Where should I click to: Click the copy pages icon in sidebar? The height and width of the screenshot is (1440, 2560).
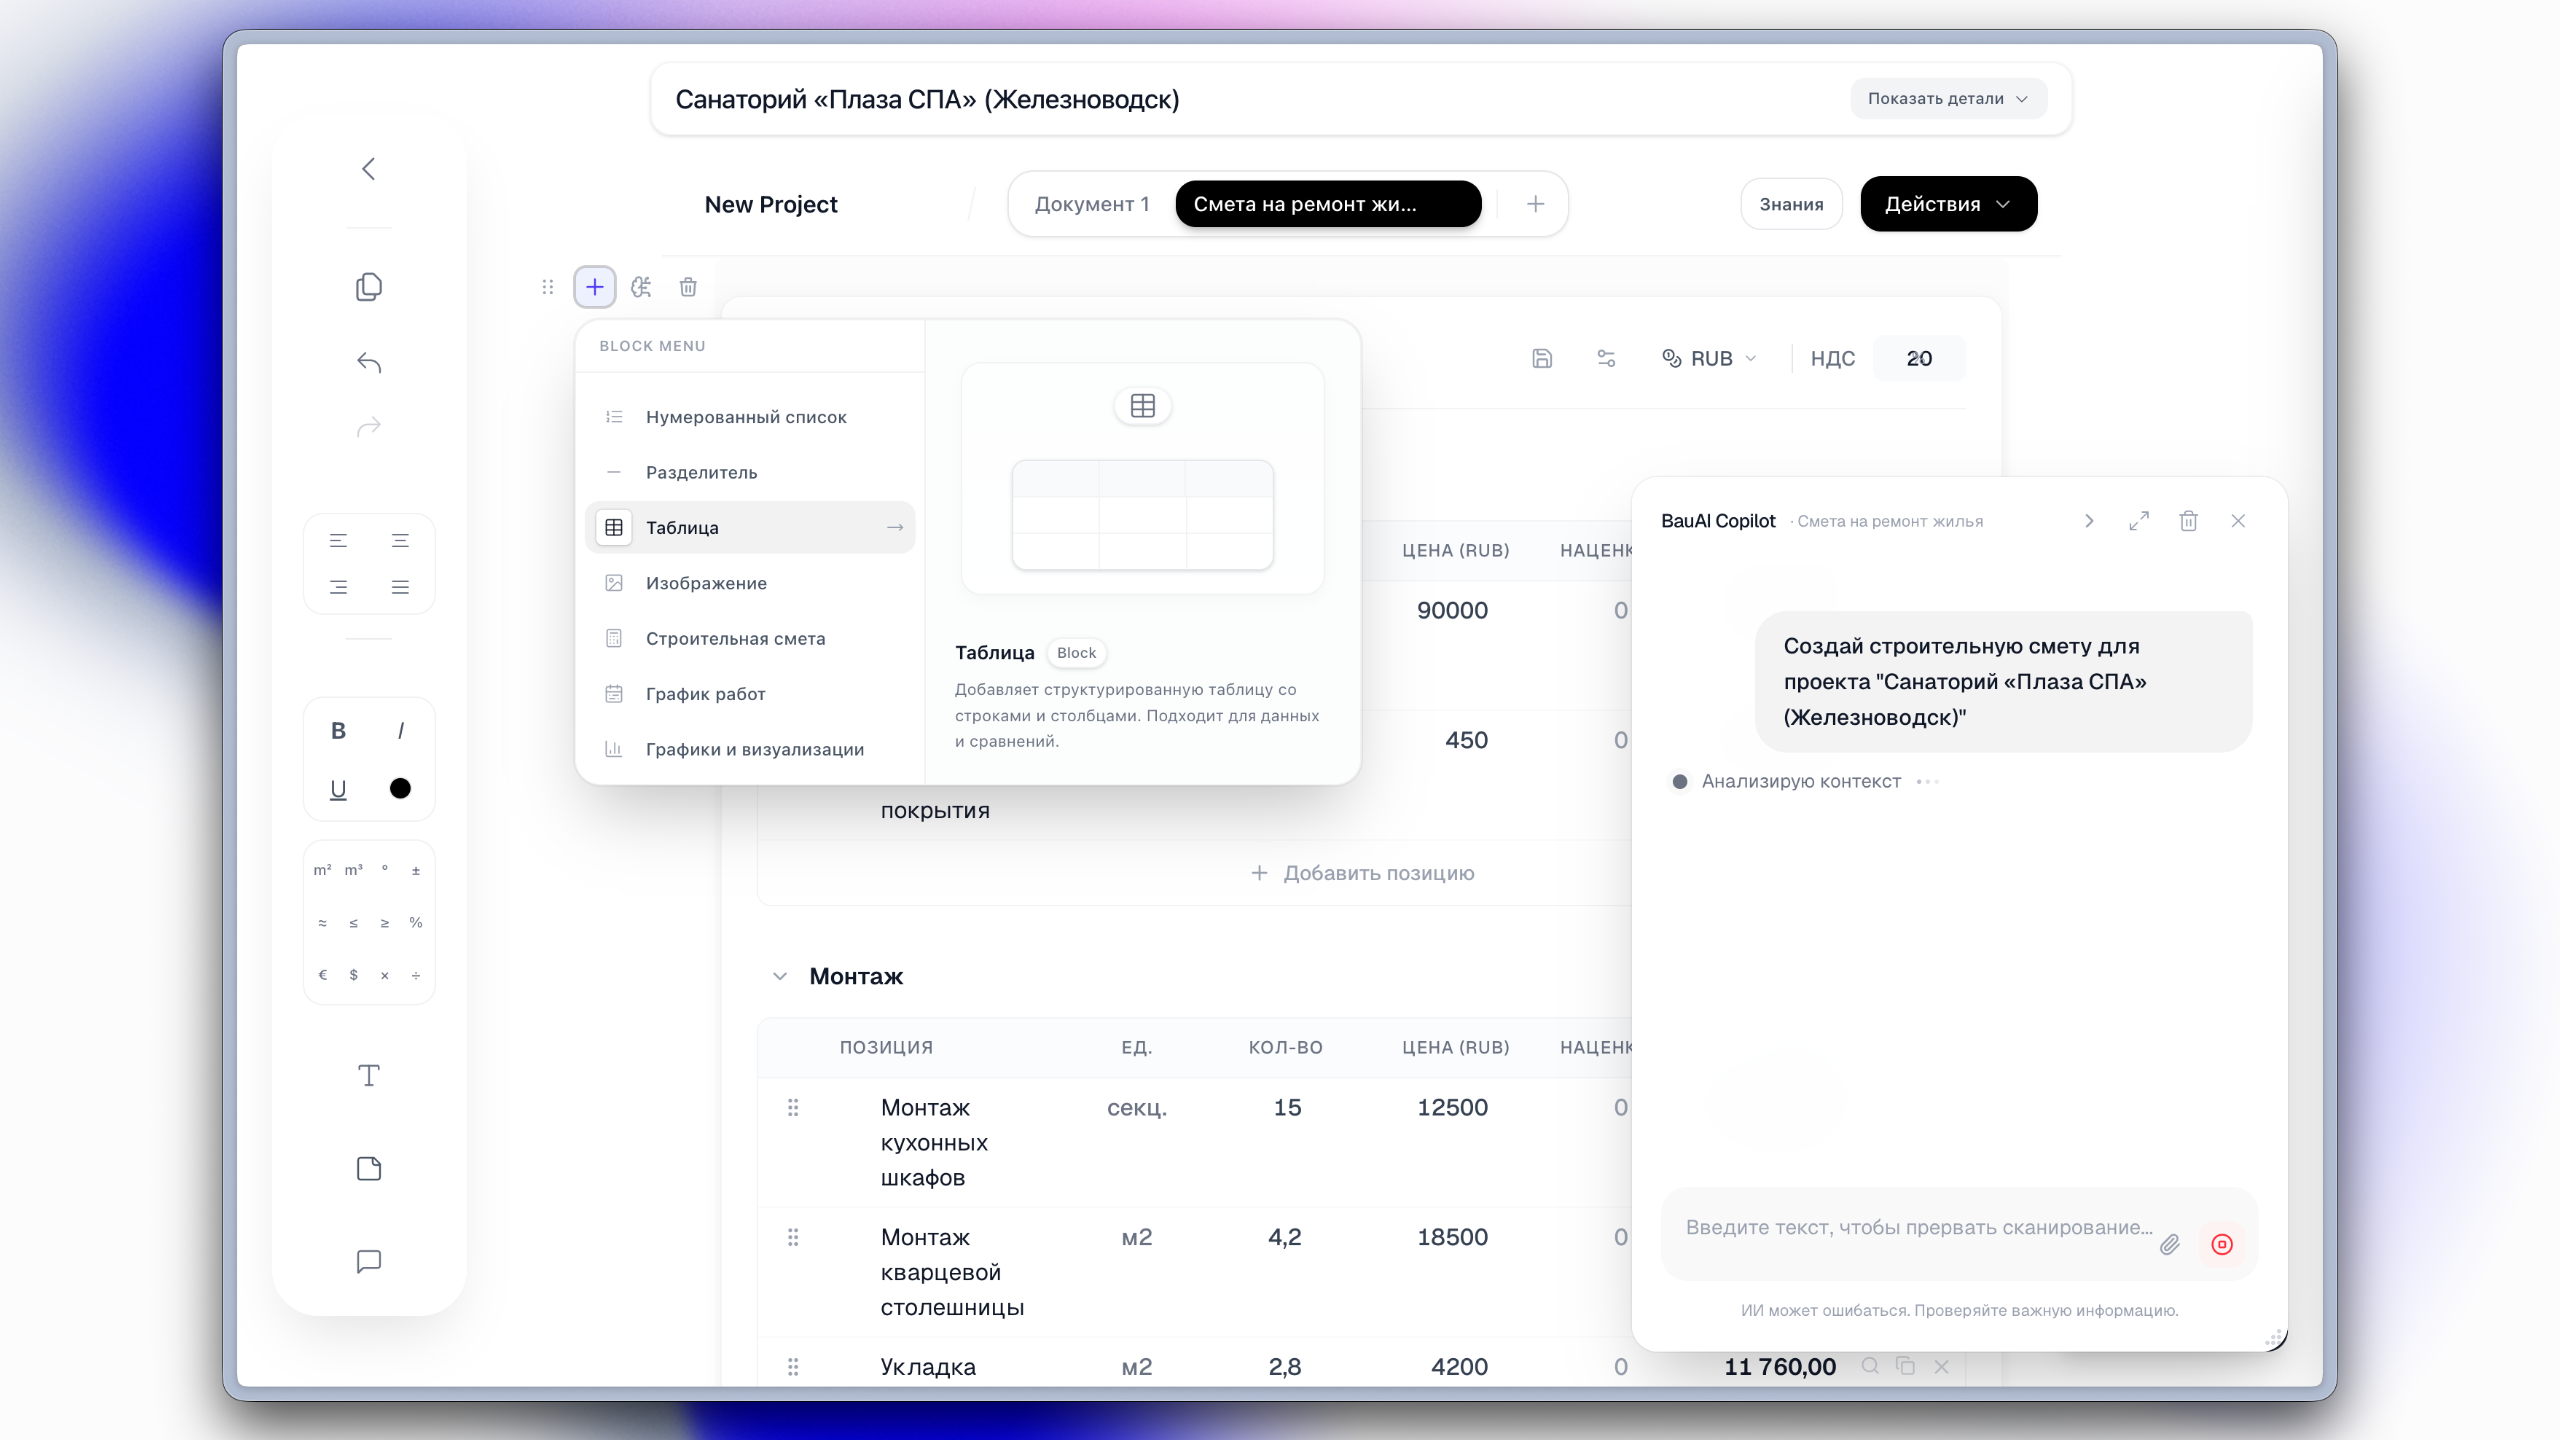369,287
